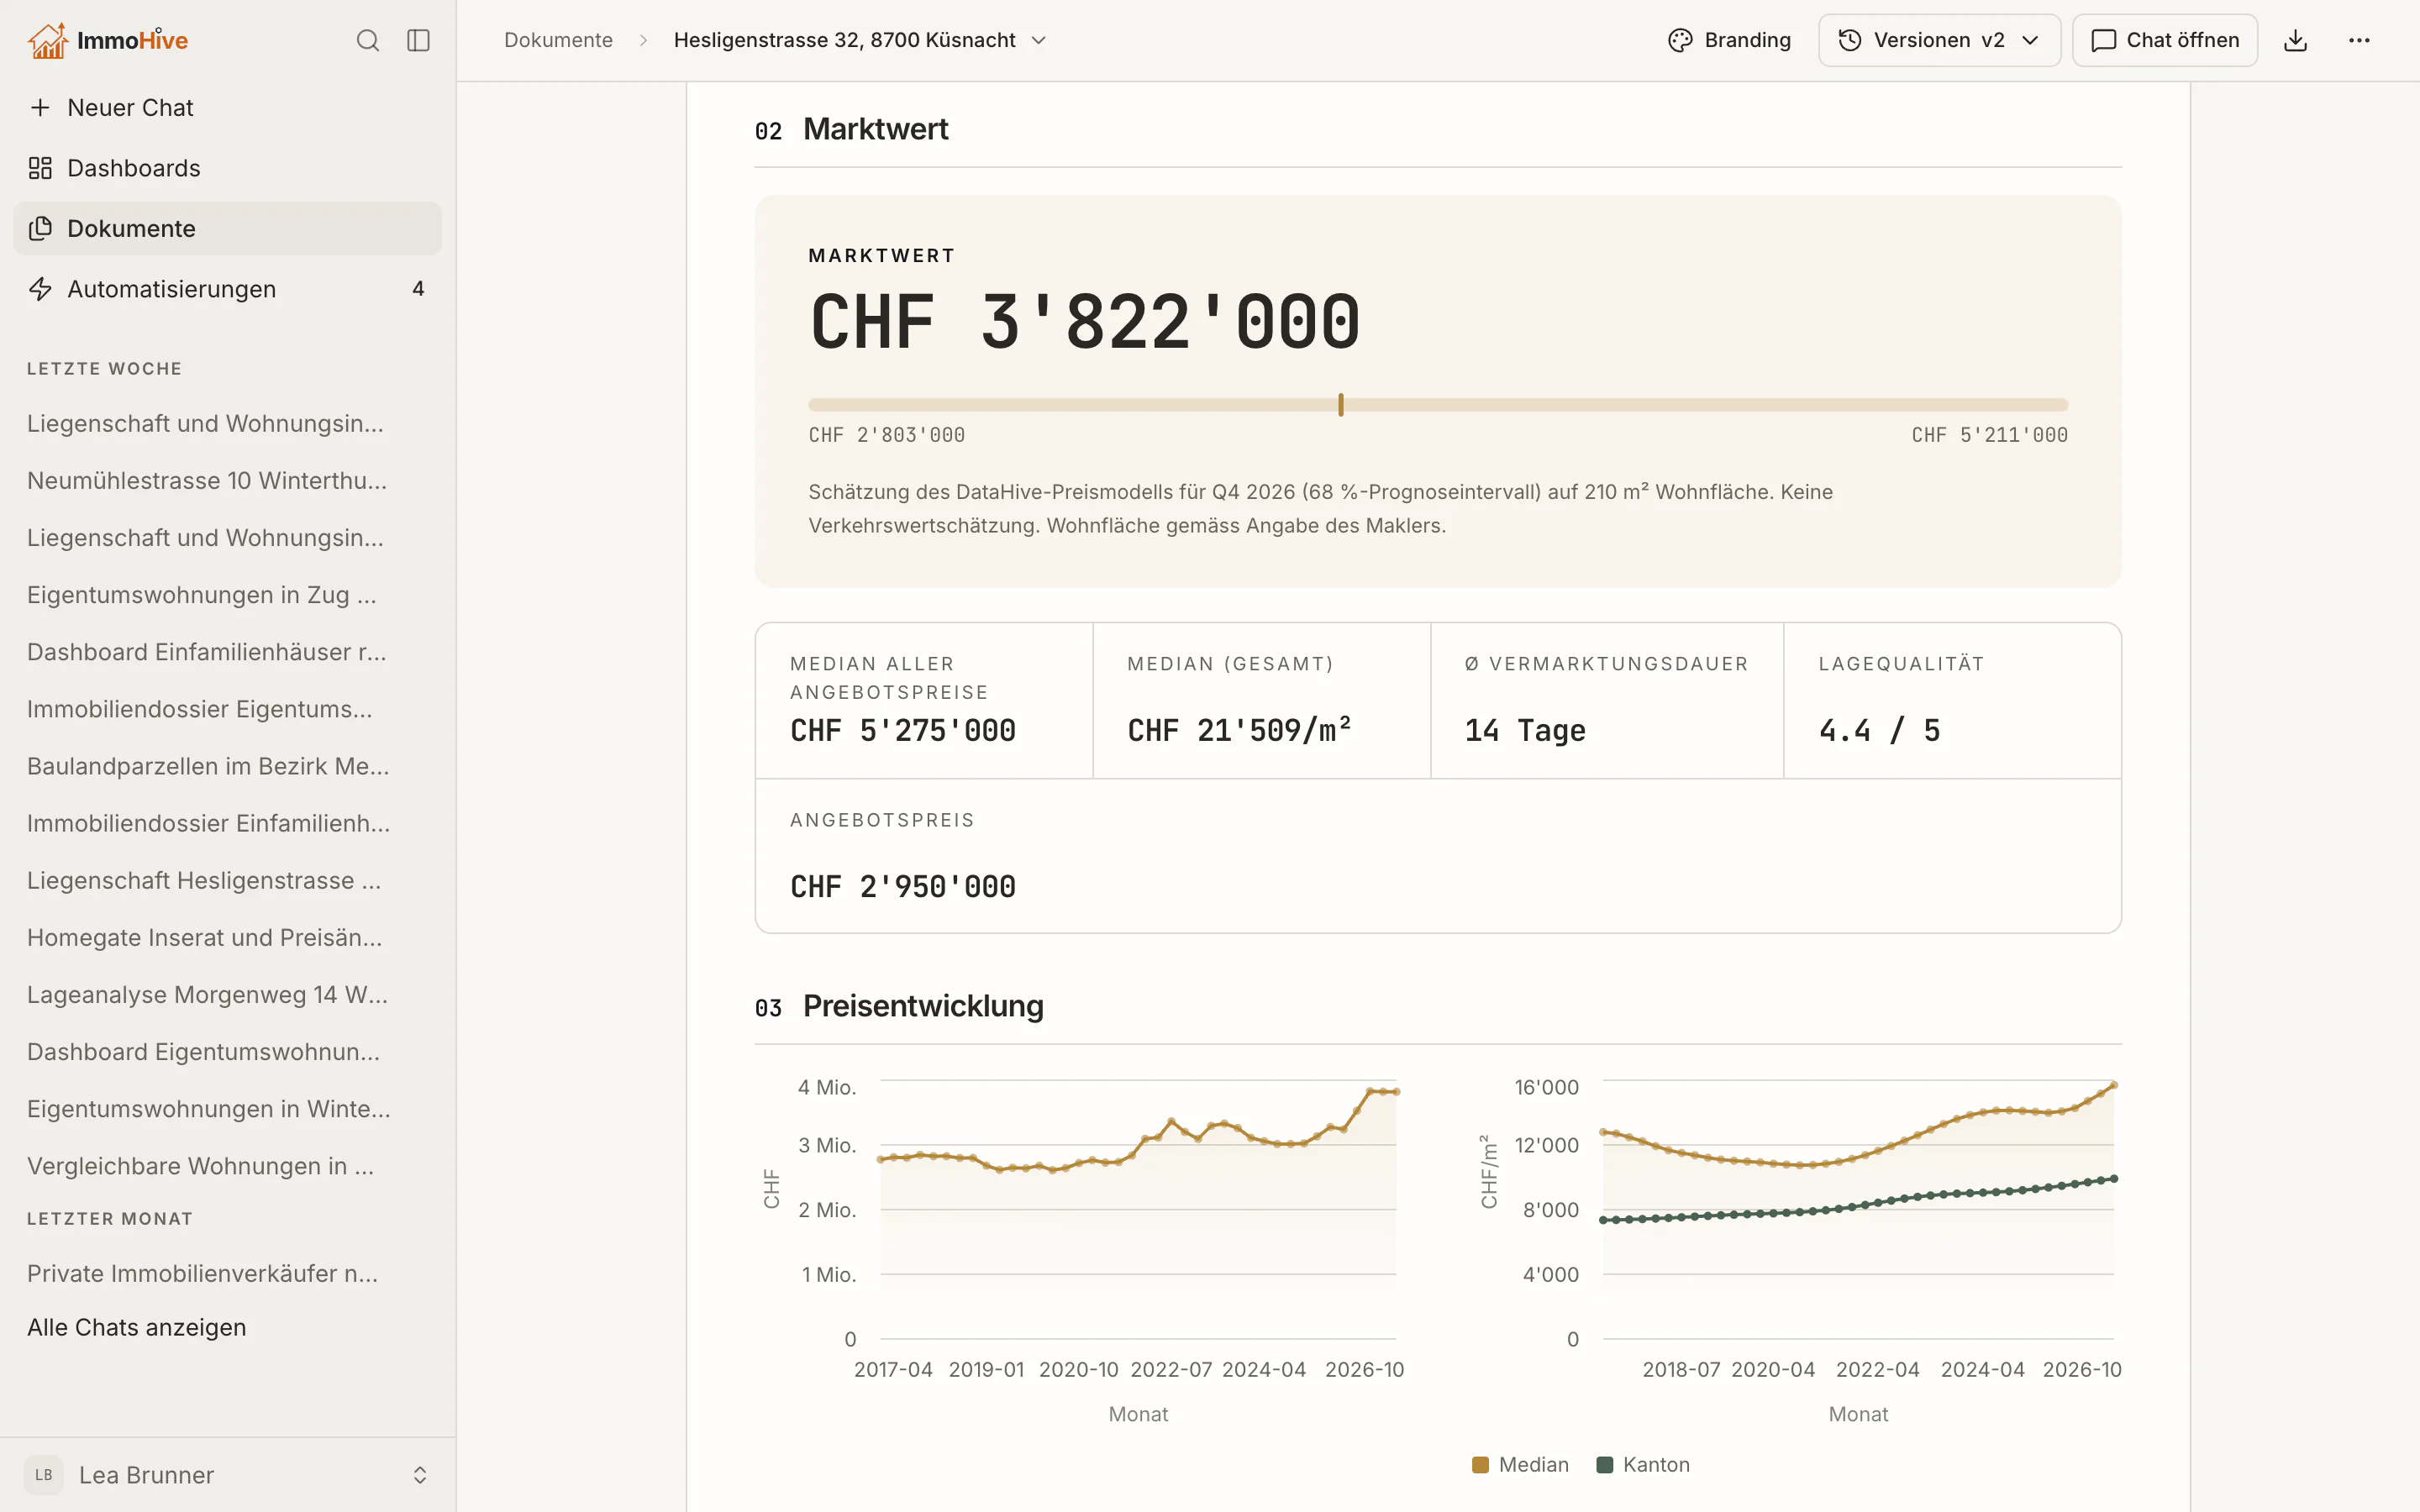Image resolution: width=2420 pixels, height=1512 pixels.
Task: Toggle the Median legend series
Action: click(x=1520, y=1464)
